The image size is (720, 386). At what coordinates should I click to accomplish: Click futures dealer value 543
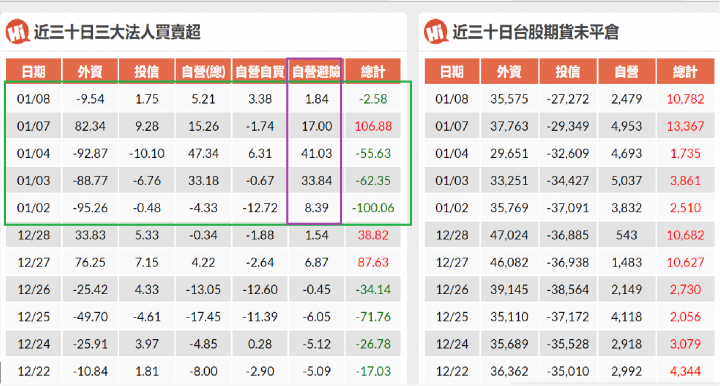point(626,235)
